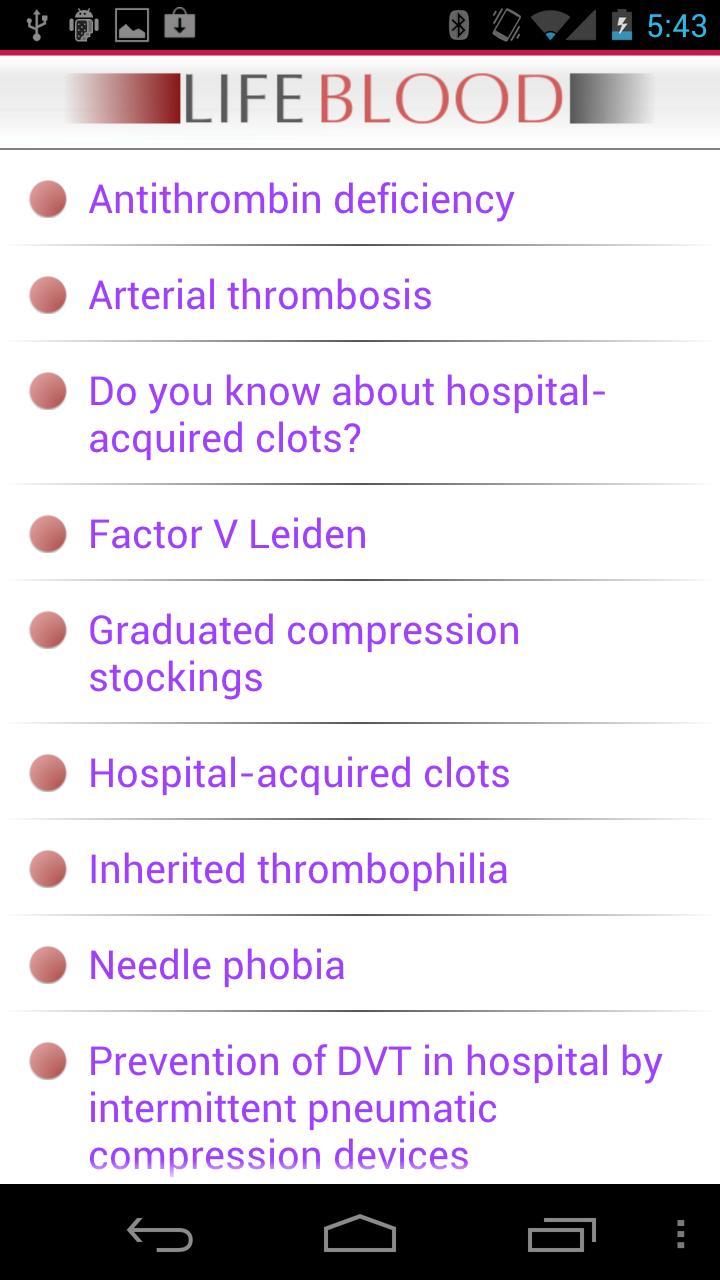Viewport: 720px width, 1280px height.
Task: Tap the battery charging icon
Action: click(x=621, y=25)
